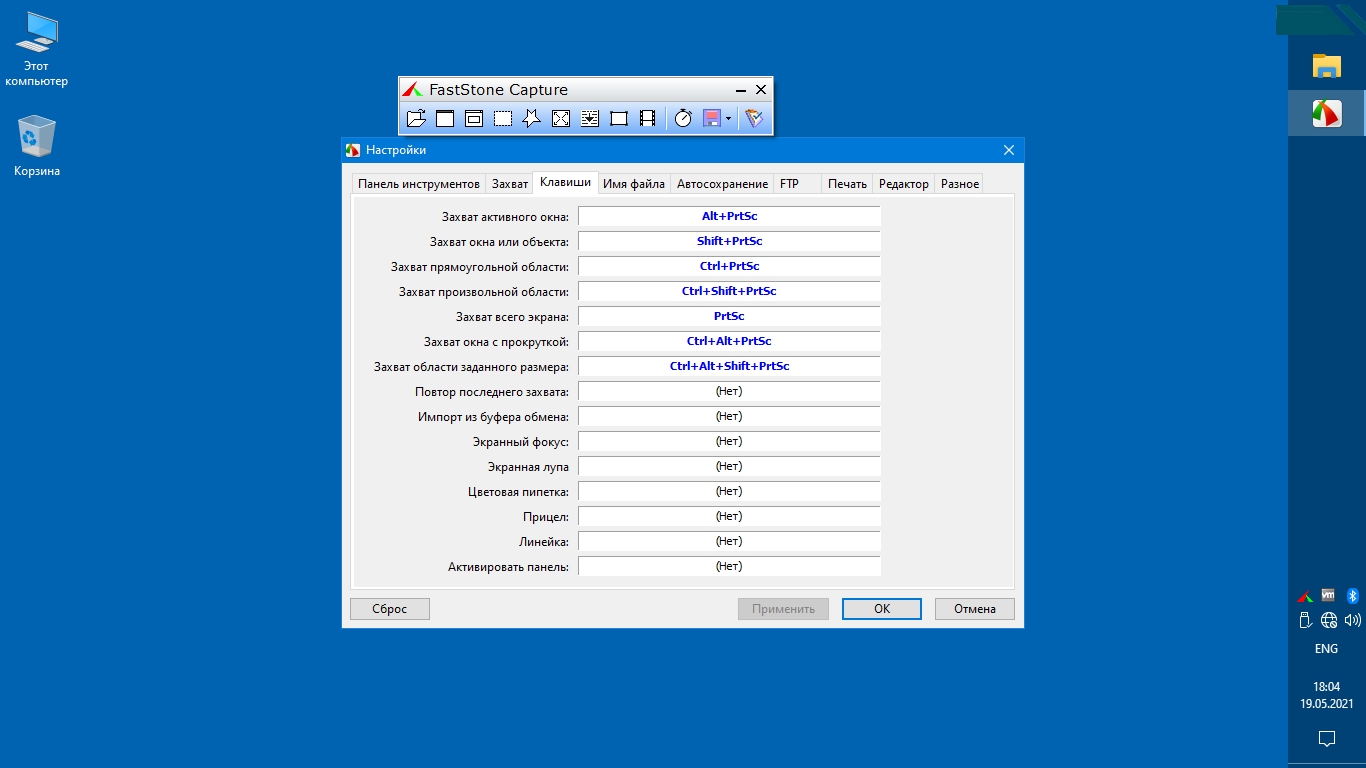Select the Capture Window or Object tool
Screen dimensions: 1366x768
[x=474, y=119]
